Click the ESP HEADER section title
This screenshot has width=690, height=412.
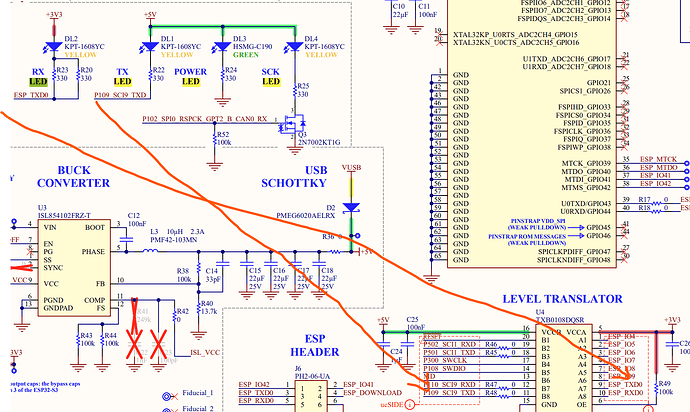pyautogui.click(x=314, y=346)
